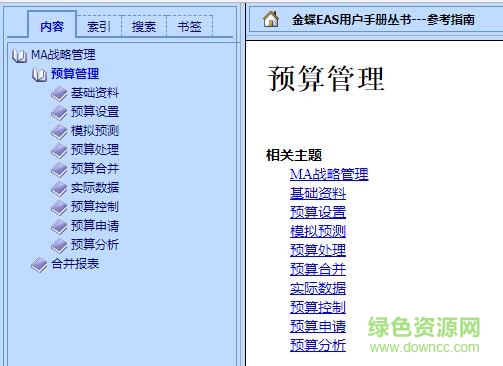Open 模拟预测 in the contents tree
This screenshot has height=366, width=503.
click(95, 131)
